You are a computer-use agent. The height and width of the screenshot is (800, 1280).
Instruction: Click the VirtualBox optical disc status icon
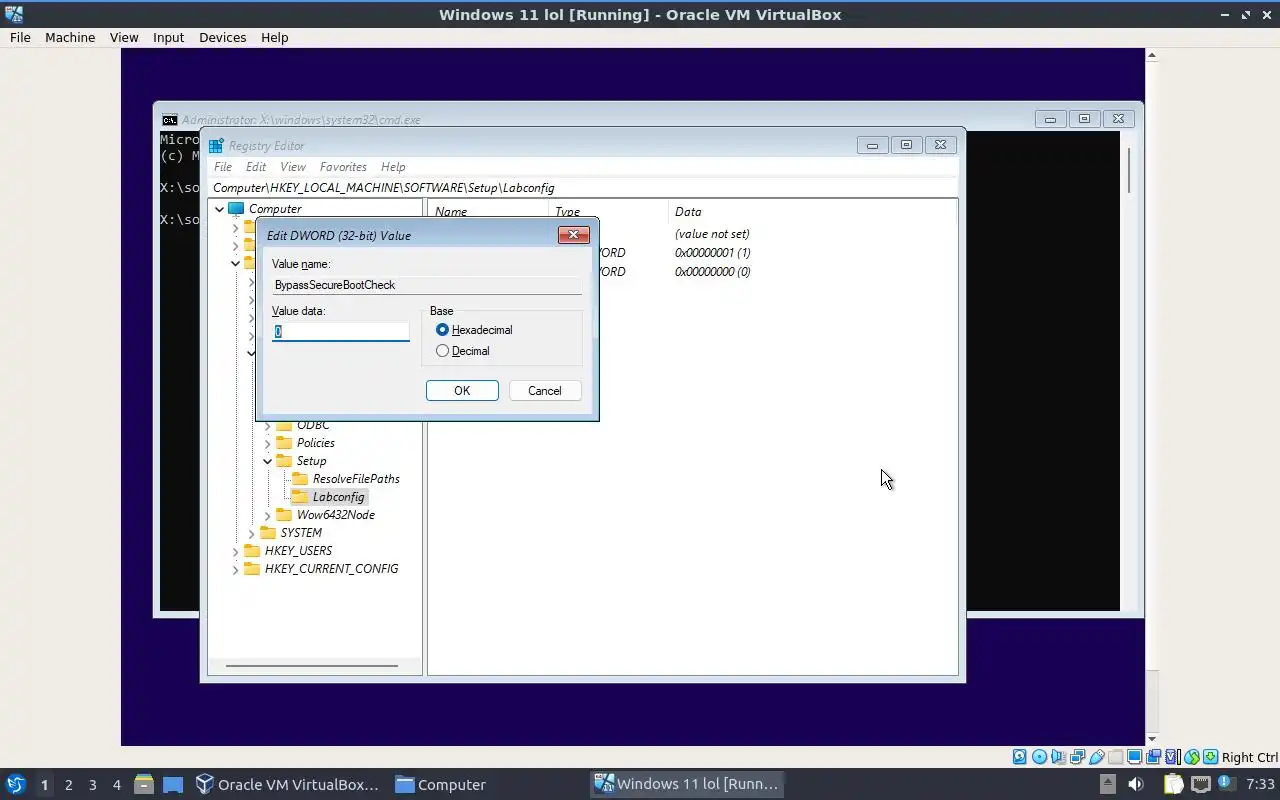pyautogui.click(x=1039, y=757)
